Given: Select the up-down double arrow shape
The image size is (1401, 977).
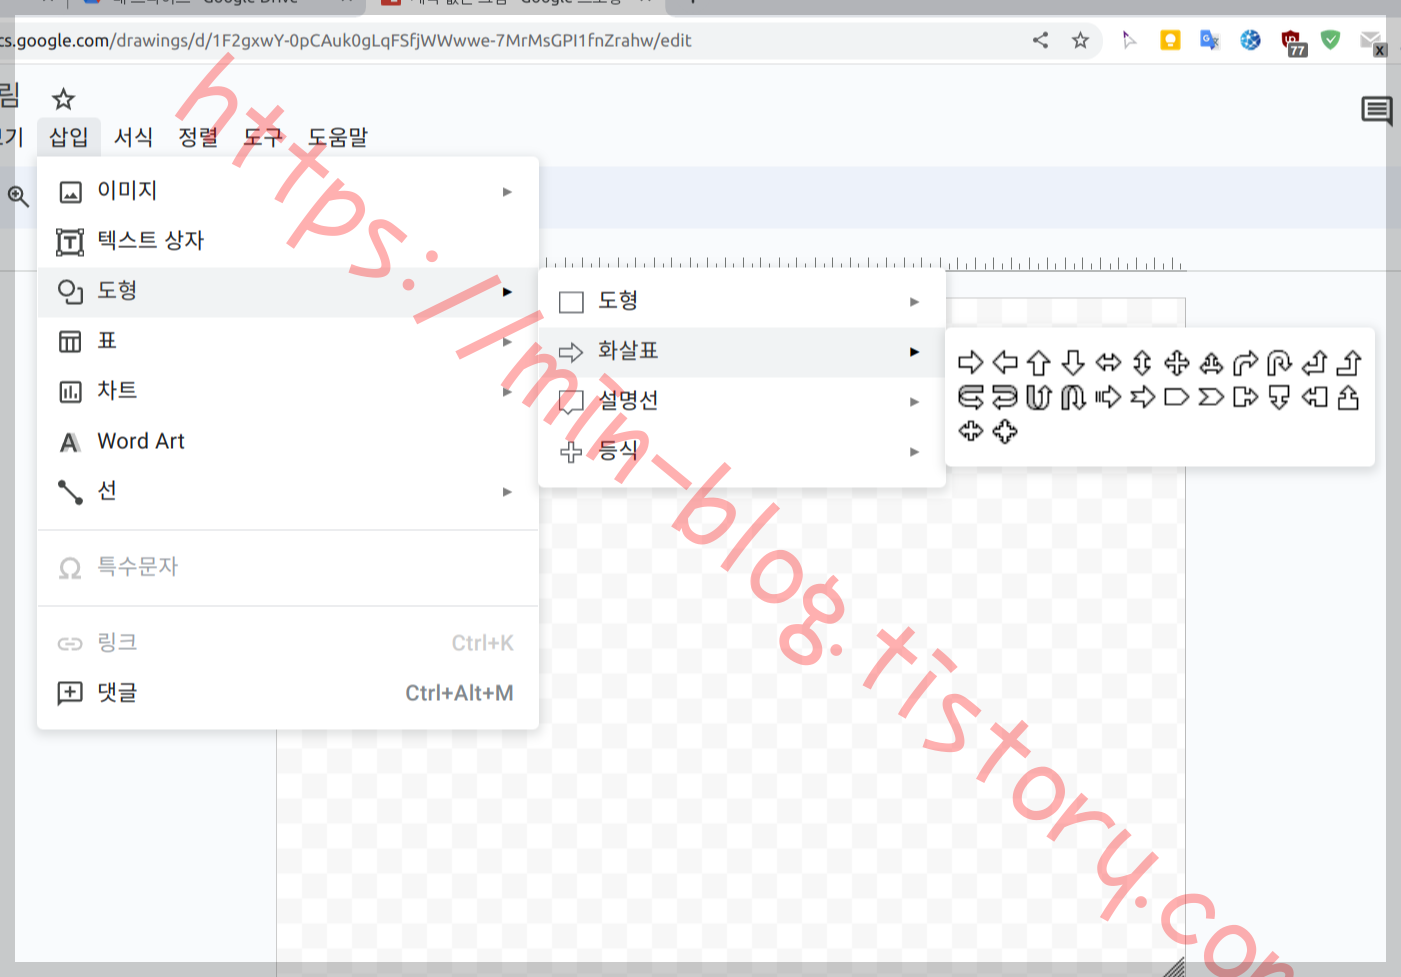Looking at the screenshot, I should [x=1142, y=362].
